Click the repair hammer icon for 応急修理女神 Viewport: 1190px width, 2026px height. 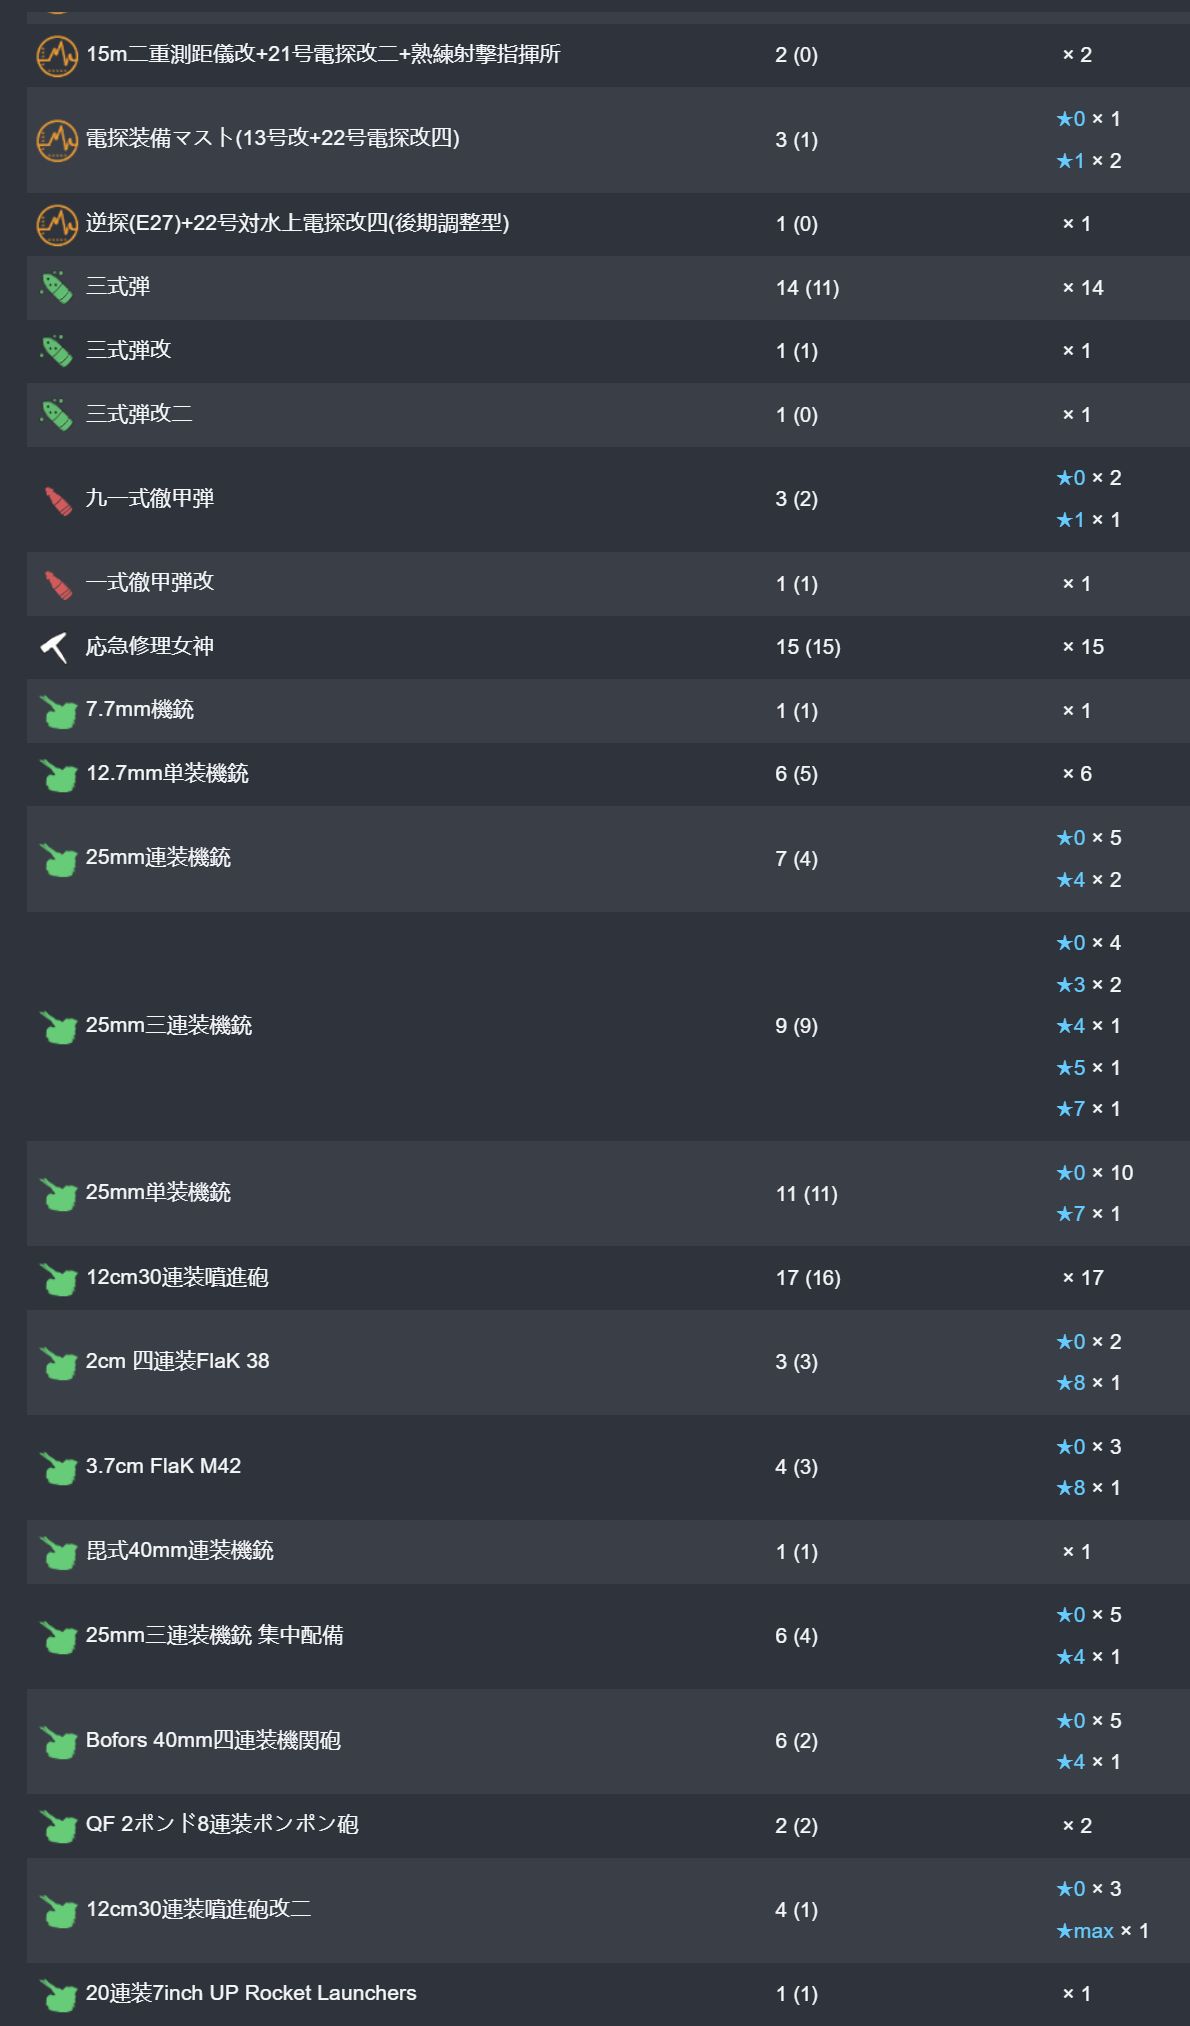click(x=55, y=647)
